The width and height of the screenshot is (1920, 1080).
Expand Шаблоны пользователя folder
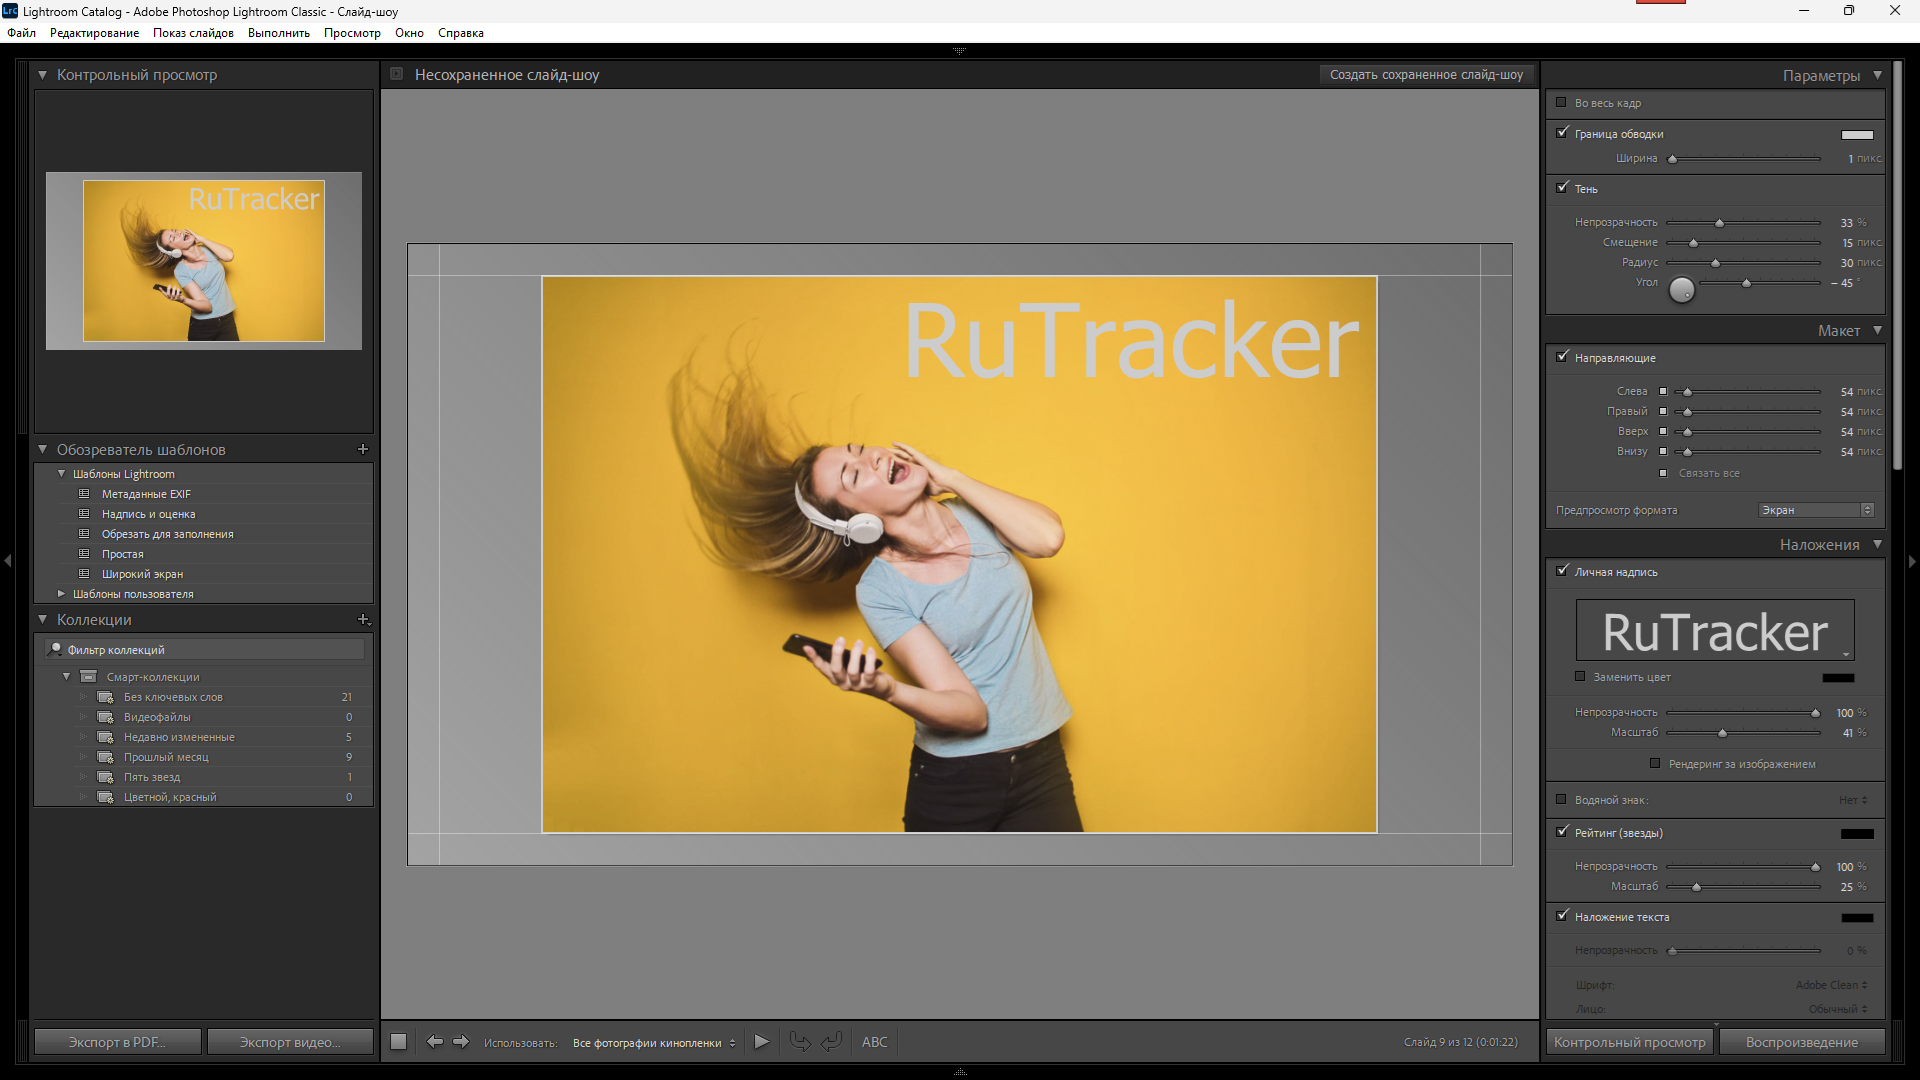pyautogui.click(x=62, y=594)
